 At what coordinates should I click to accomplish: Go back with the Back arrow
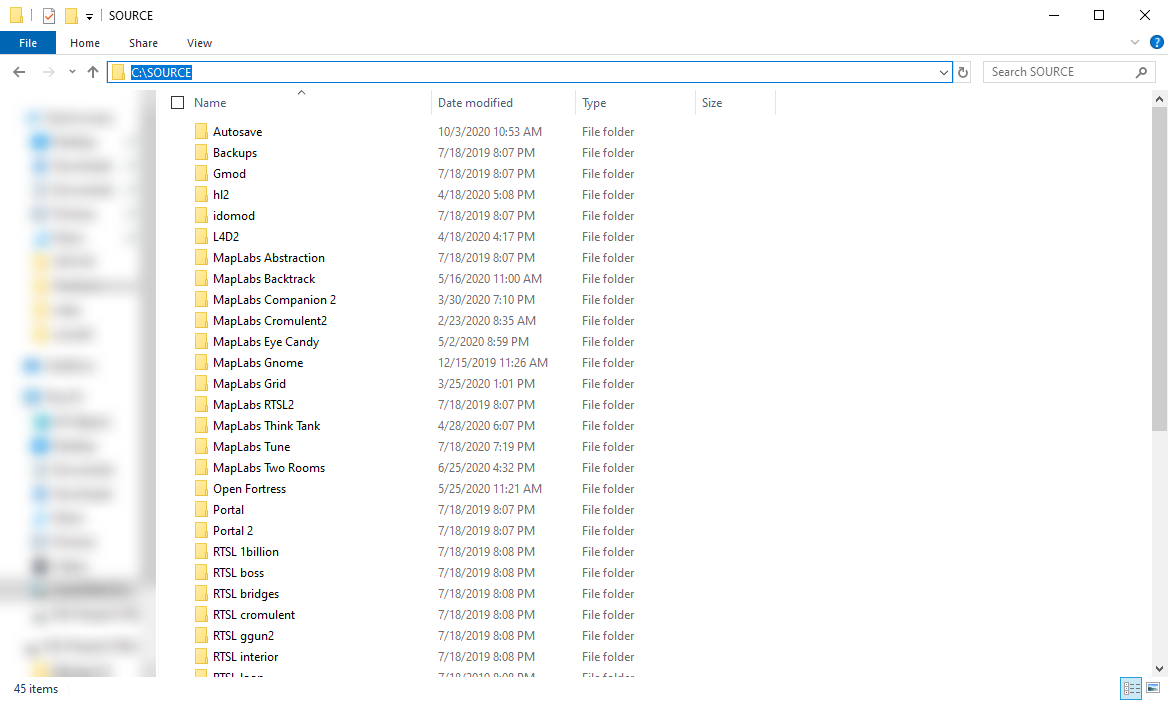19,72
